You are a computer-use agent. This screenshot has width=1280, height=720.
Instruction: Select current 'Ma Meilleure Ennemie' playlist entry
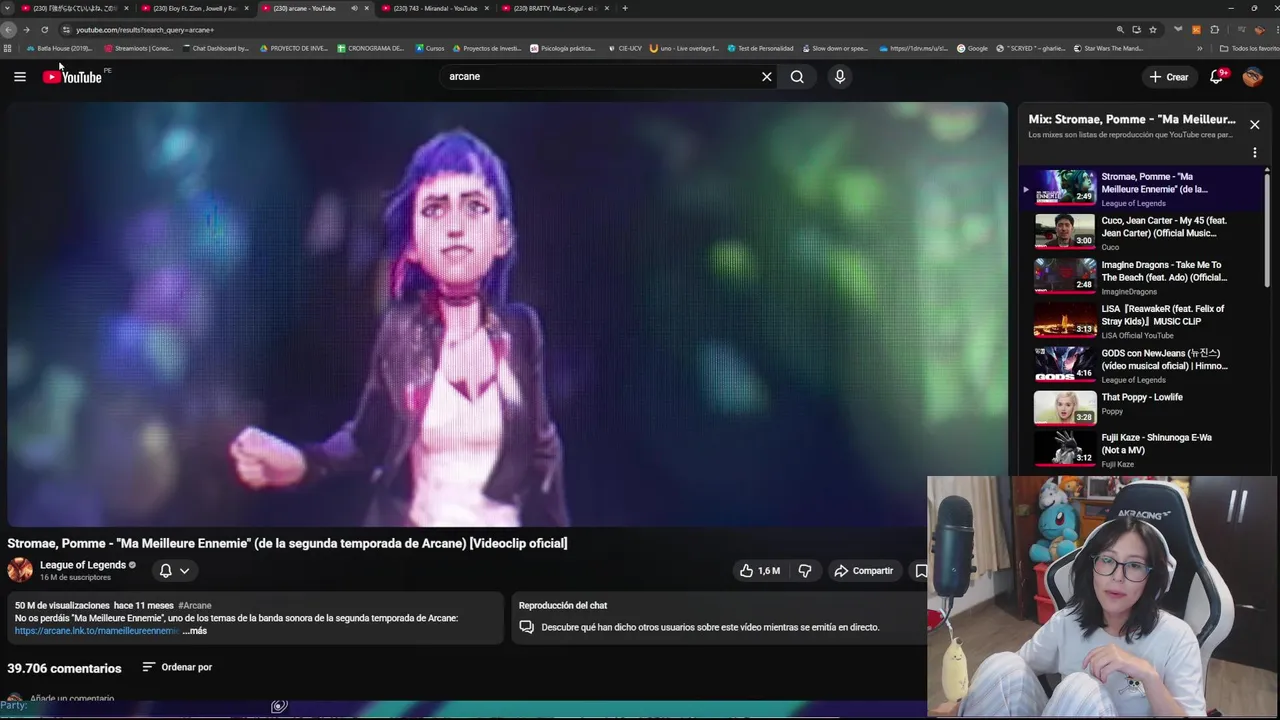click(1142, 187)
